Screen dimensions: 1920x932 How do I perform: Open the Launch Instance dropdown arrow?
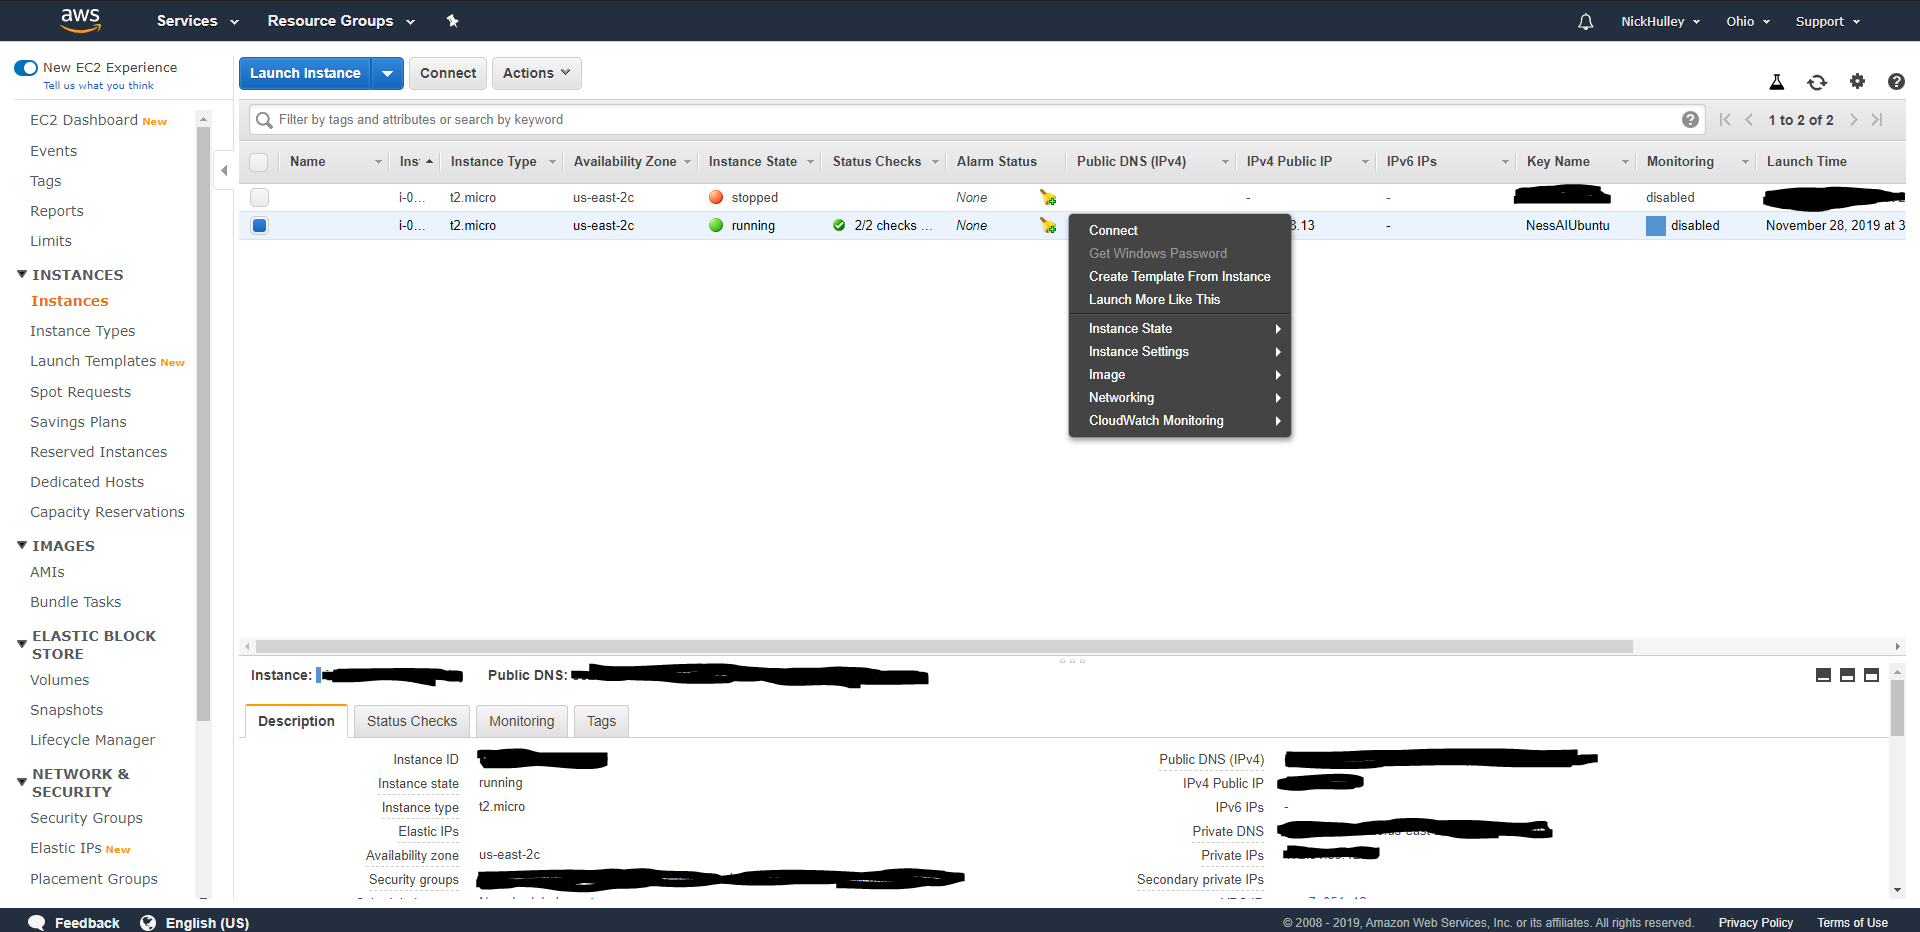pos(387,73)
